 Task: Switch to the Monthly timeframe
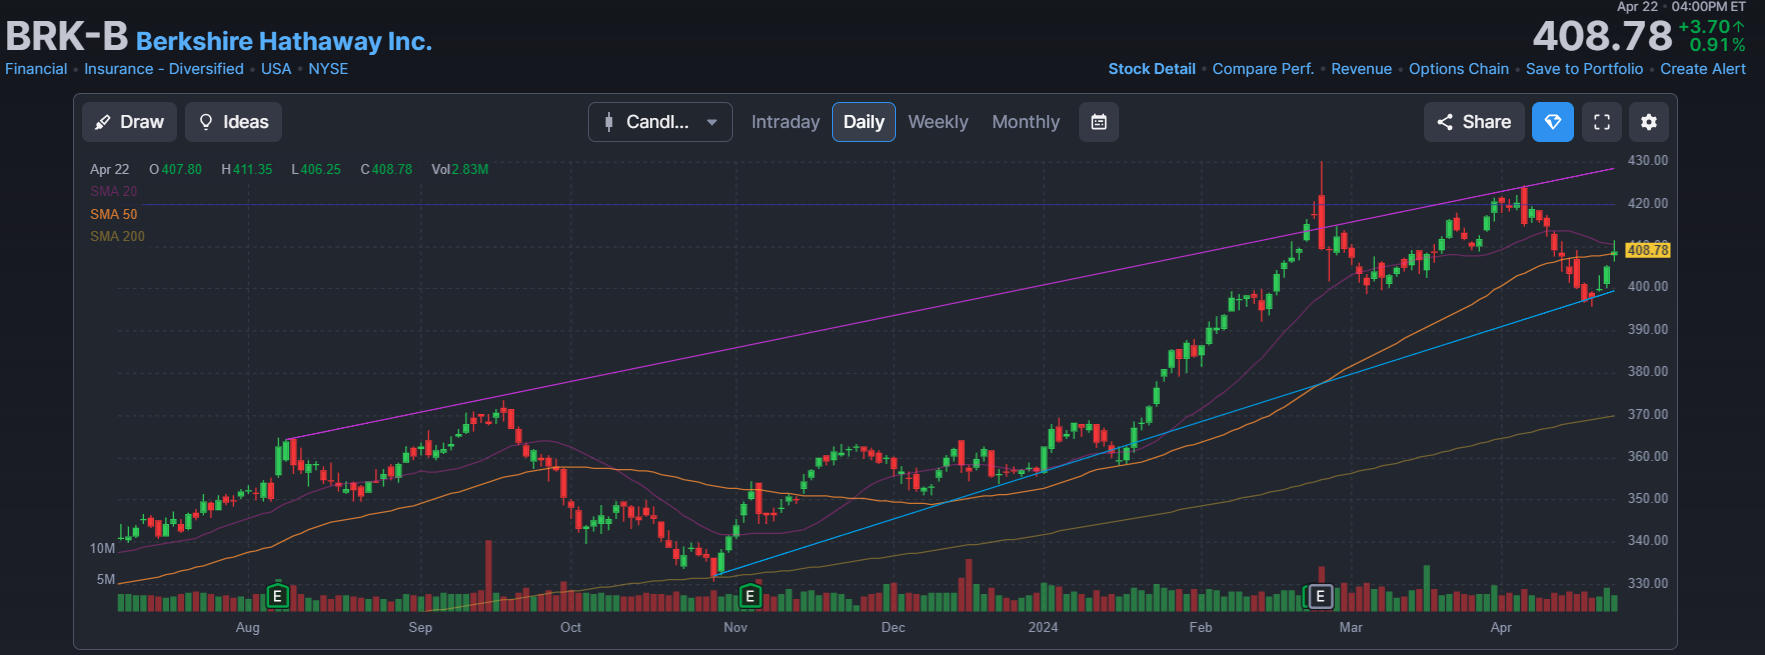coord(1026,122)
